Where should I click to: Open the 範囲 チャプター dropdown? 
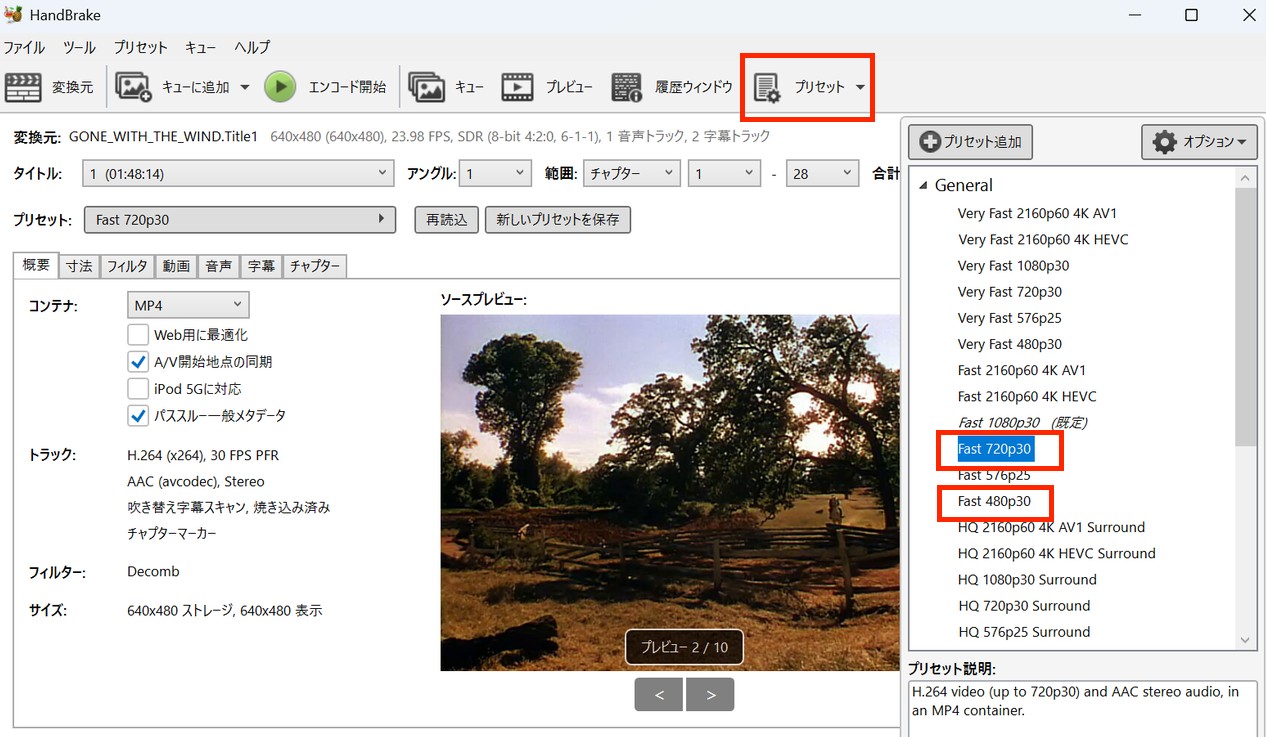[632, 174]
